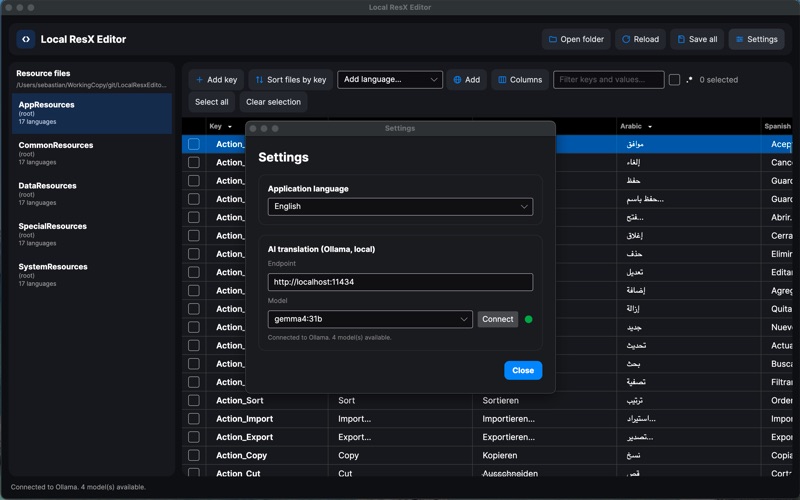Click the Columns layout icon
Image resolution: width=800 pixels, height=500 pixels.
coord(502,80)
